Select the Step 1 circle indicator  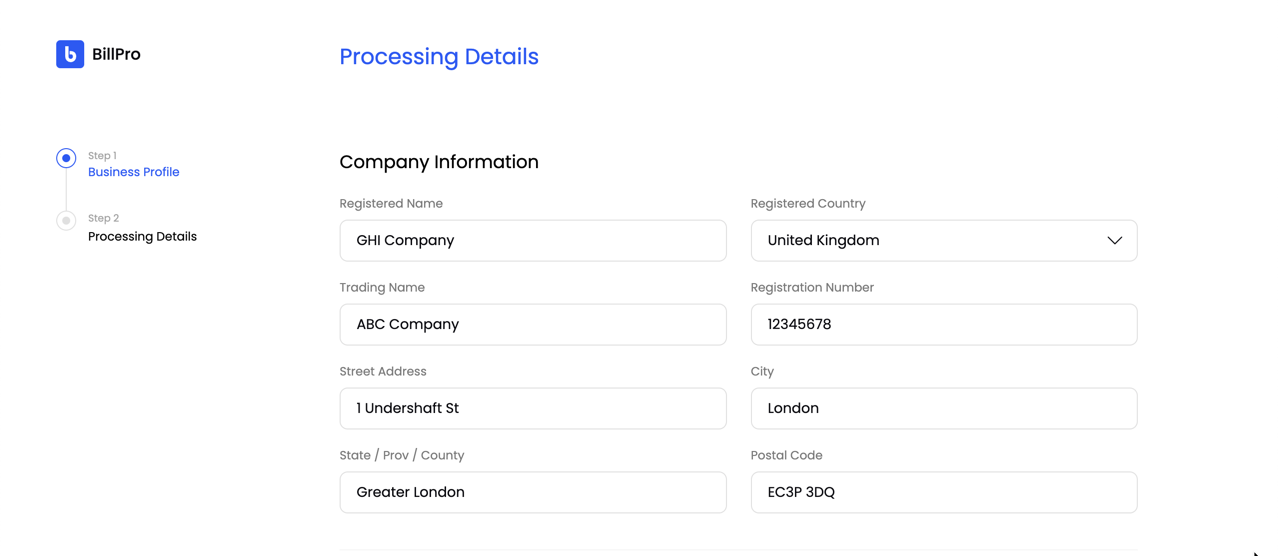(x=66, y=158)
